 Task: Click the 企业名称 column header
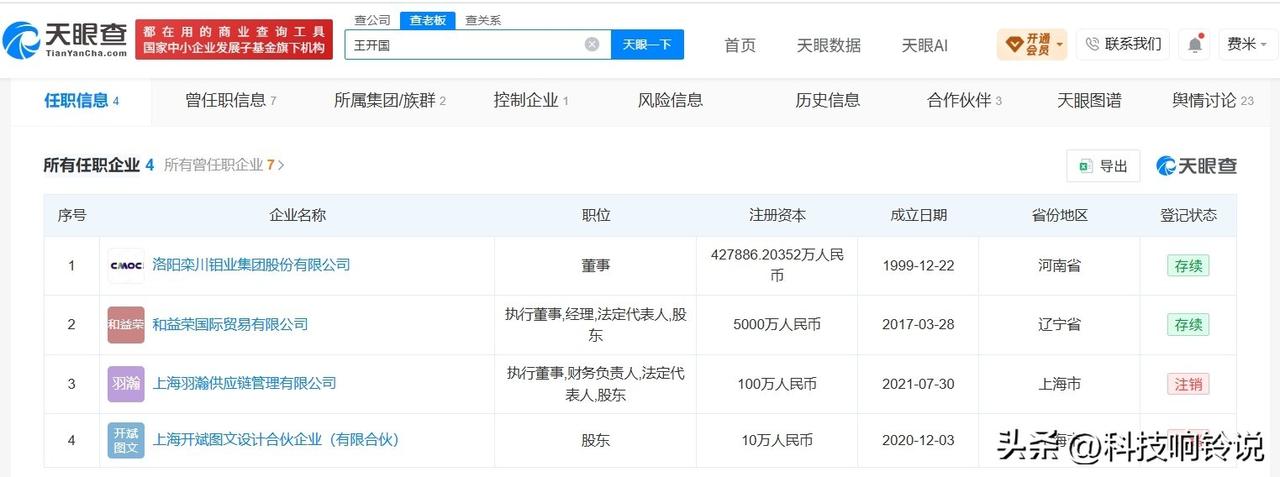pos(298,215)
